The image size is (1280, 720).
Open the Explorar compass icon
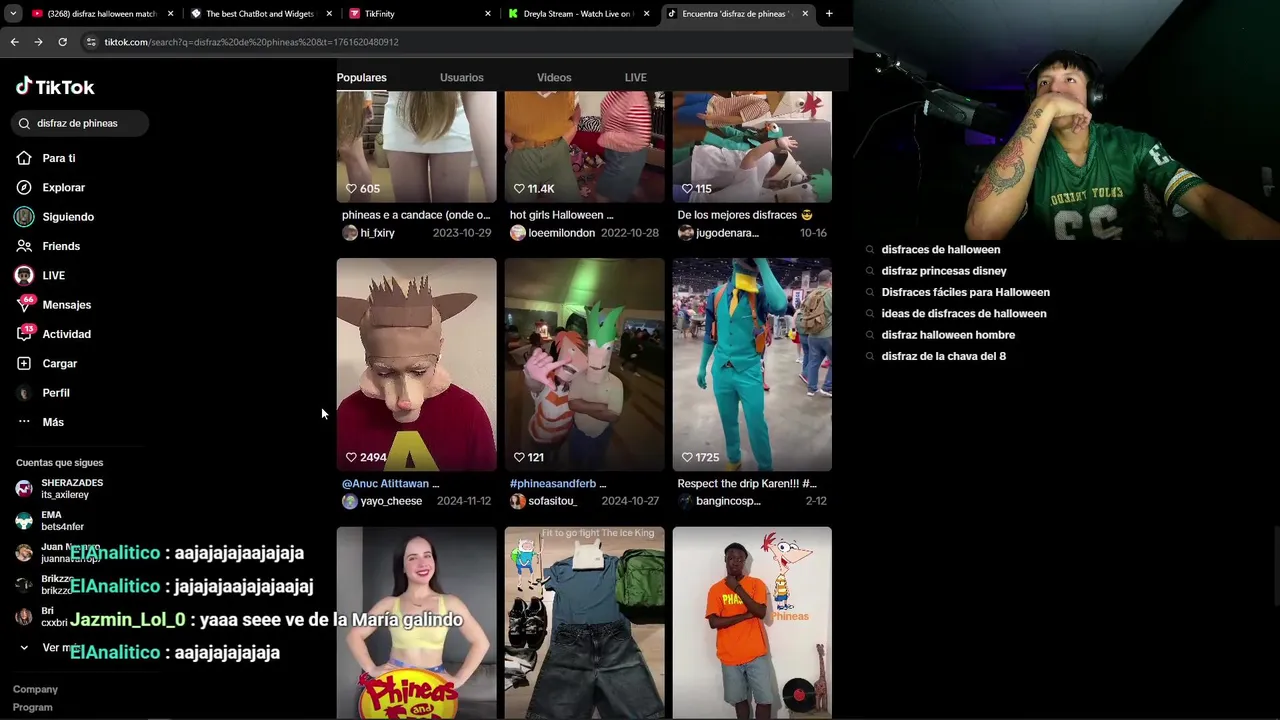point(24,187)
